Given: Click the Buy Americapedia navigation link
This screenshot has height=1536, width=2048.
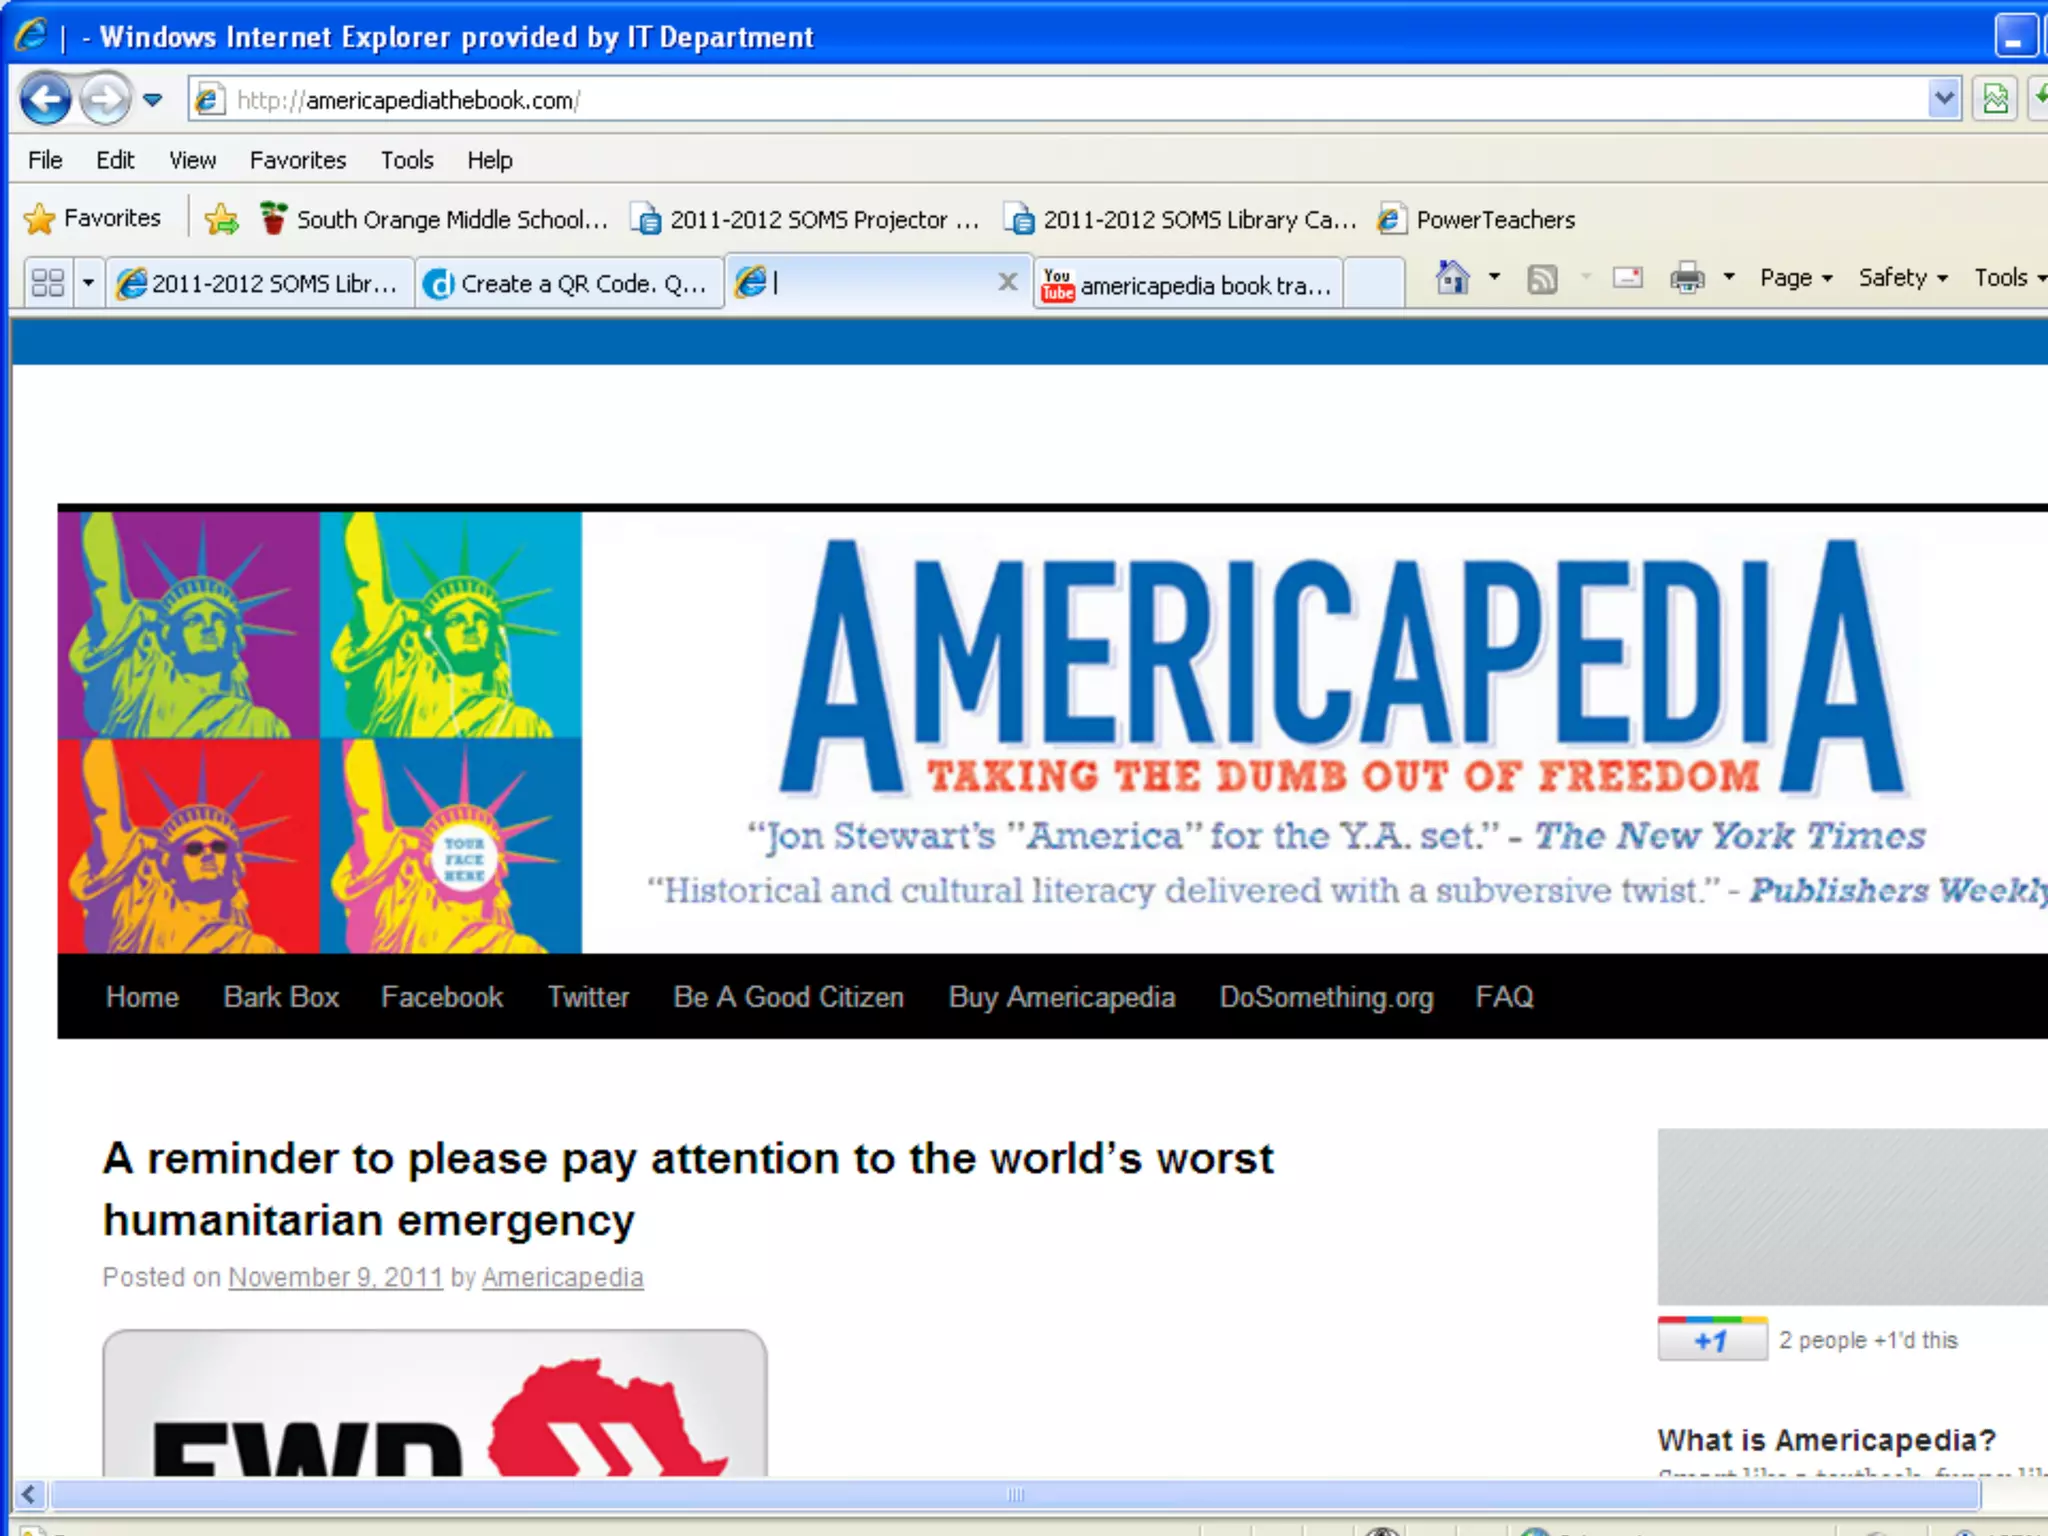Looking at the screenshot, I should [x=1061, y=997].
